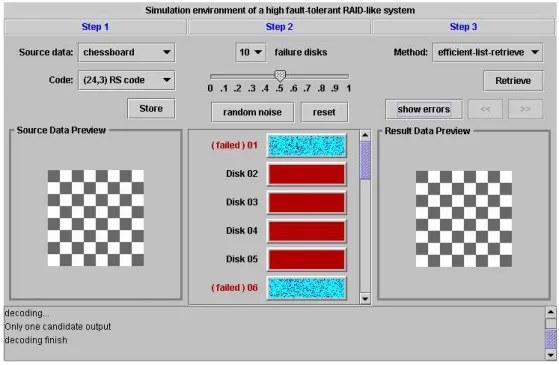Click the log panel scroll down arrow
This screenshot has width=559, height=365.
pos(551,355)
